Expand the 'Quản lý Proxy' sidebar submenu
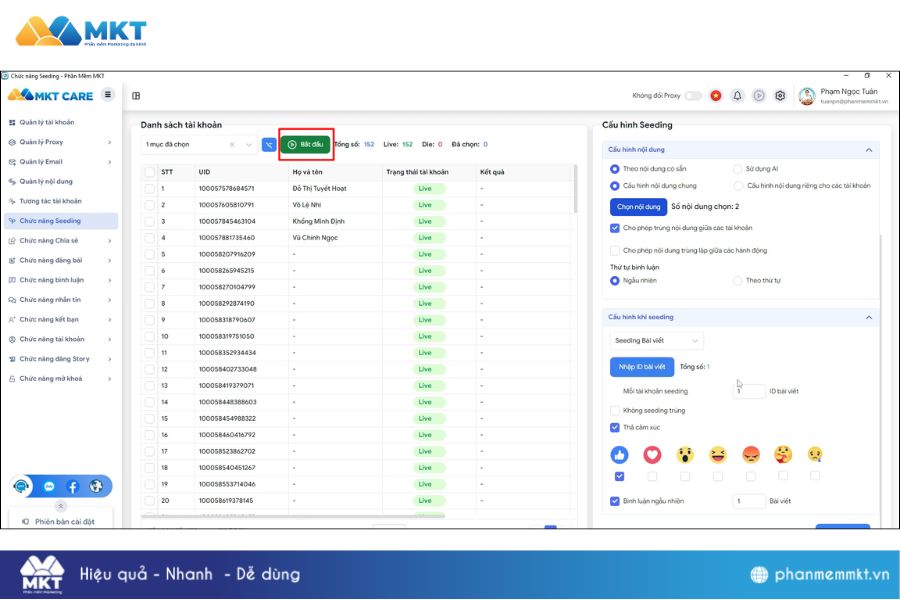Viewport: 900px width, 600px height. [x=109, y=142]
